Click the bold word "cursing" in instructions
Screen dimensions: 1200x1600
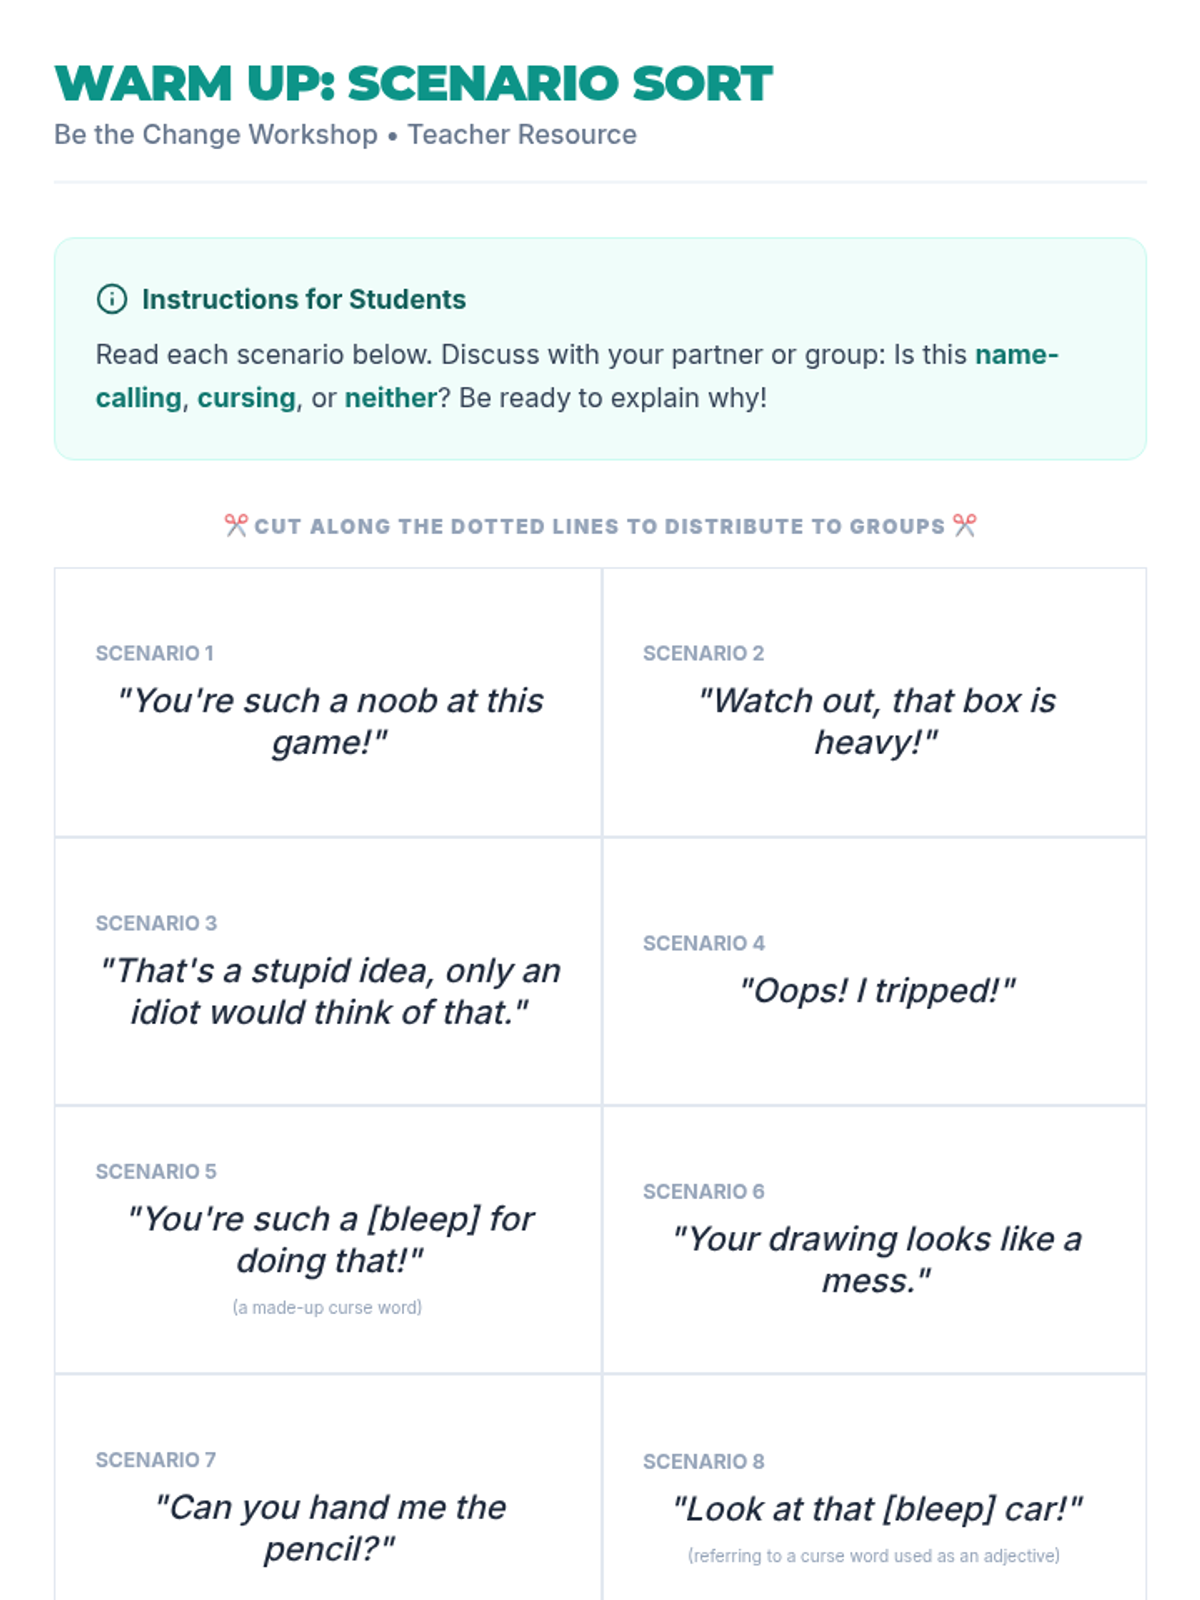246,398
